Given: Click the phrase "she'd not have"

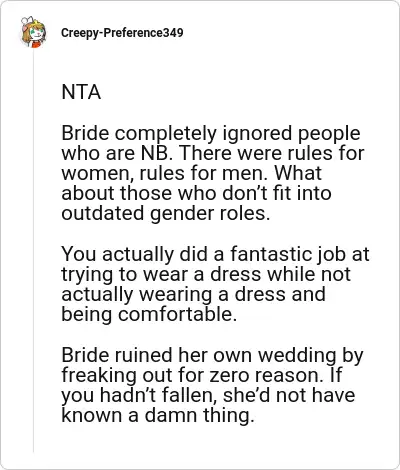Looking at the screenshot, I should (289, 396).
